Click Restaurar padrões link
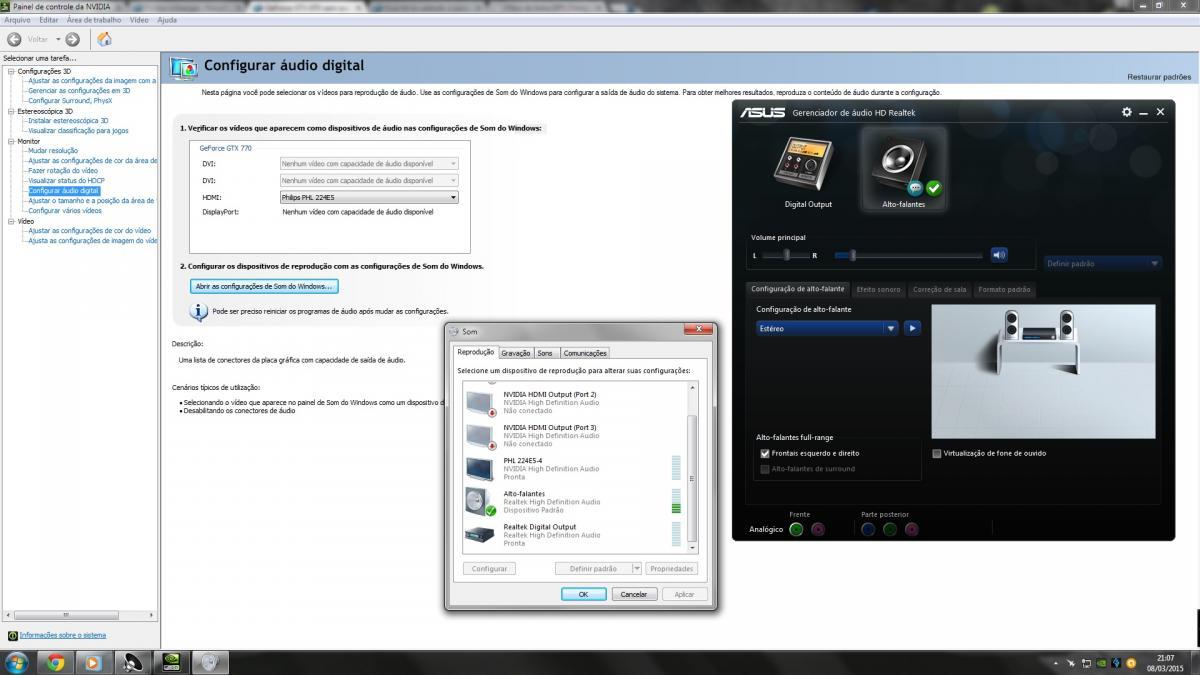 (1159, 77)
